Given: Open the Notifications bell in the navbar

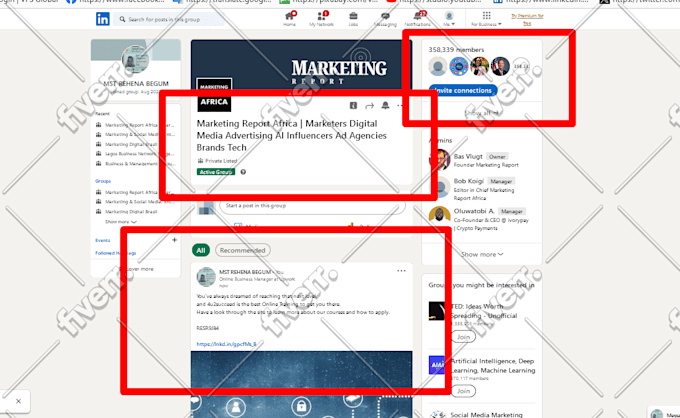Looking at the screenshot, I should point(418,18).
